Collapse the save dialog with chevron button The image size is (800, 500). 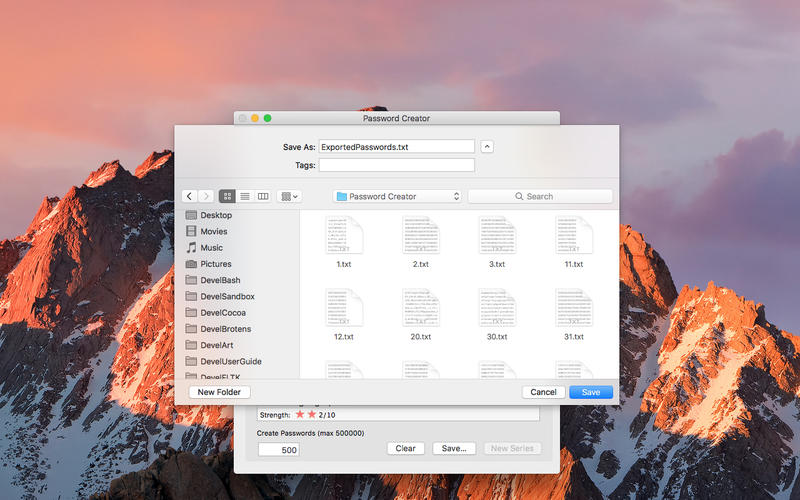487,147
